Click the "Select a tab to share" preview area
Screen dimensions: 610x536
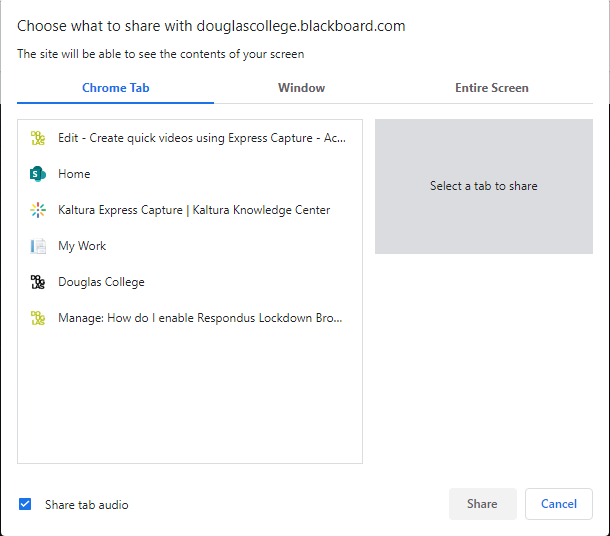(483, 186)
